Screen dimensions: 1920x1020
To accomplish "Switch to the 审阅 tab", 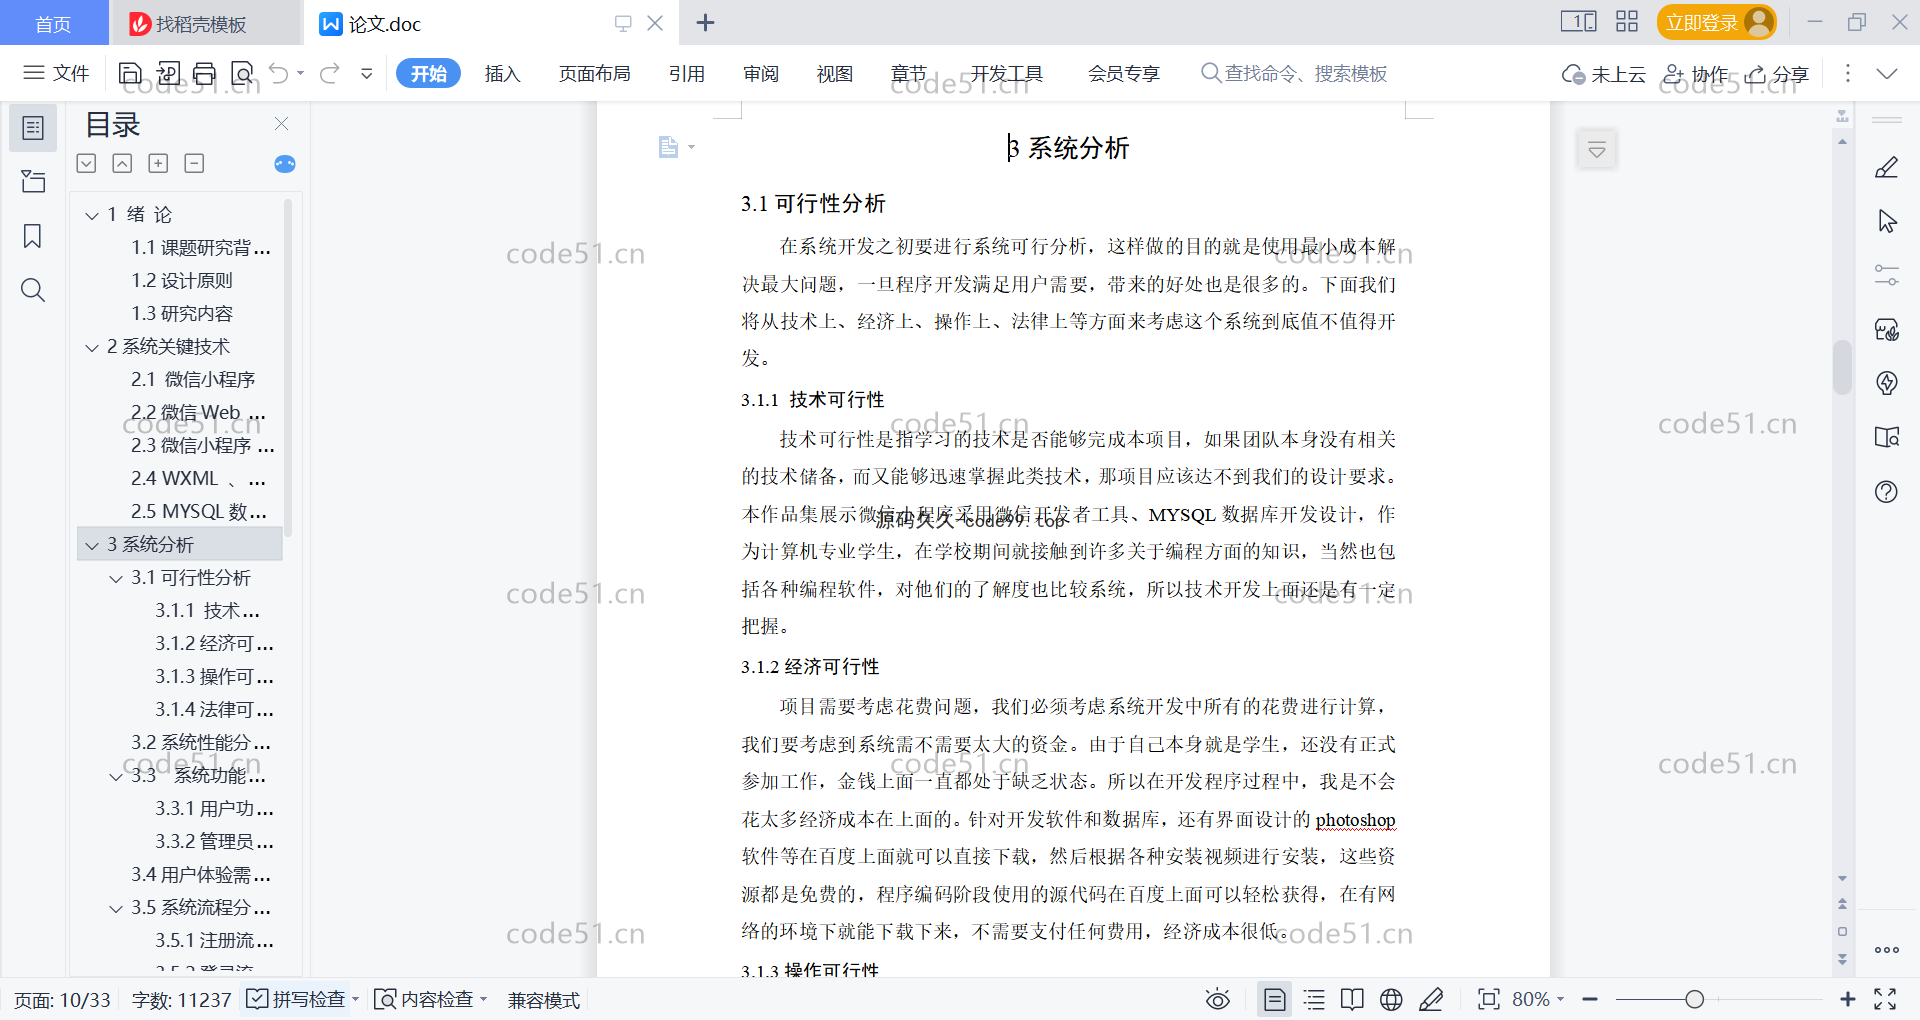I will (x=761, y=73).
